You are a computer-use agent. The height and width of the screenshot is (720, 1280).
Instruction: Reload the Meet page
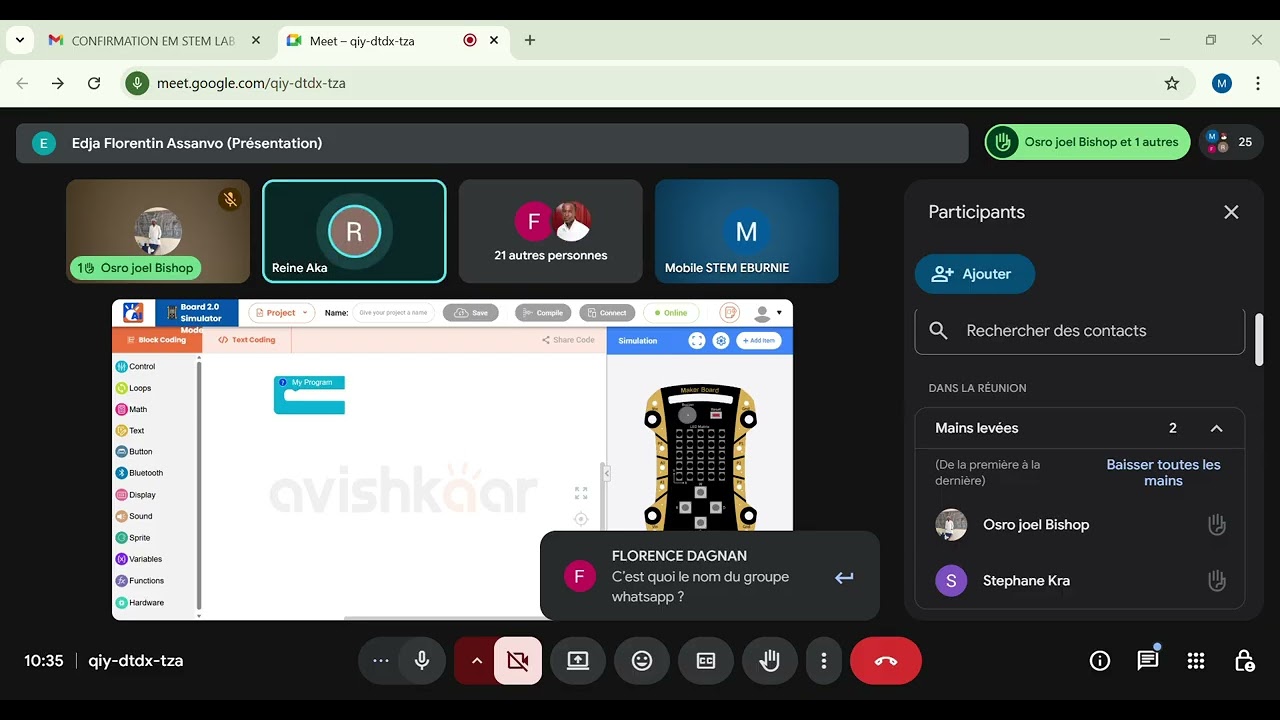94,84
